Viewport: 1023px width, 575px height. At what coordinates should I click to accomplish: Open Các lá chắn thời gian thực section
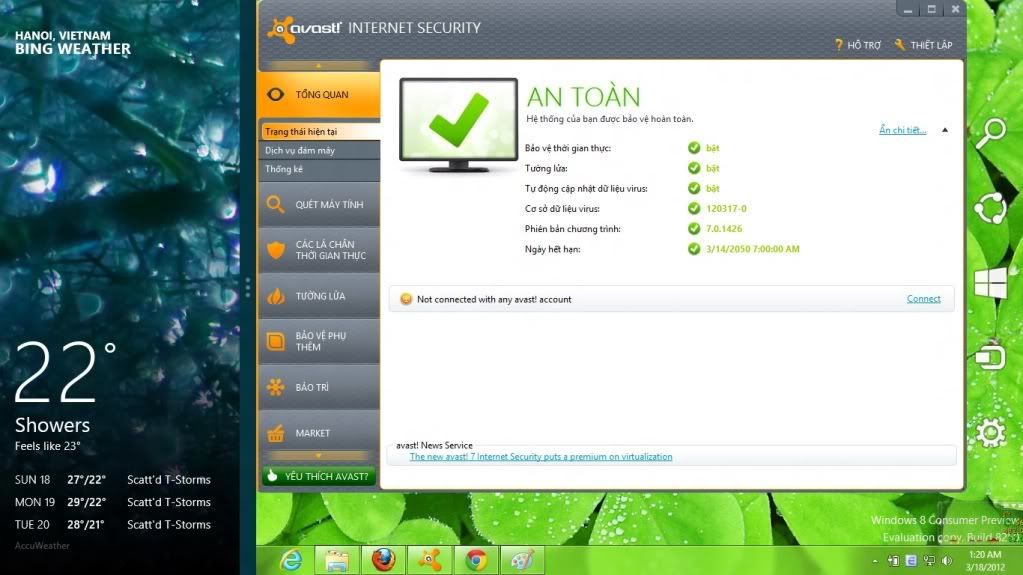319,250
